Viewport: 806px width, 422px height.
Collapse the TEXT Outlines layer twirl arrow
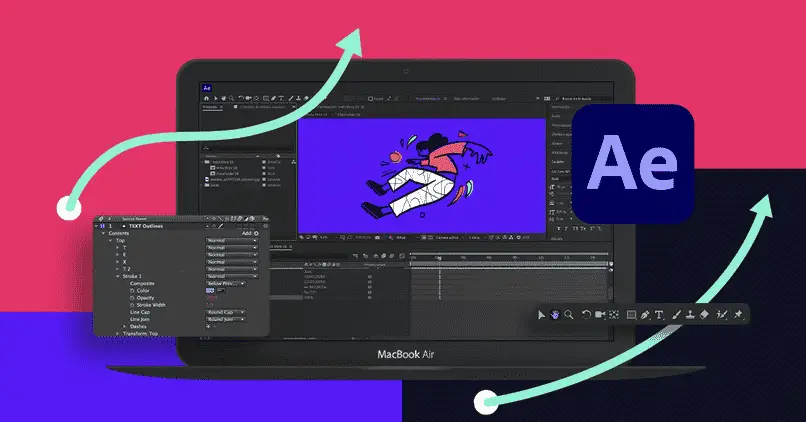coord(96,226)
